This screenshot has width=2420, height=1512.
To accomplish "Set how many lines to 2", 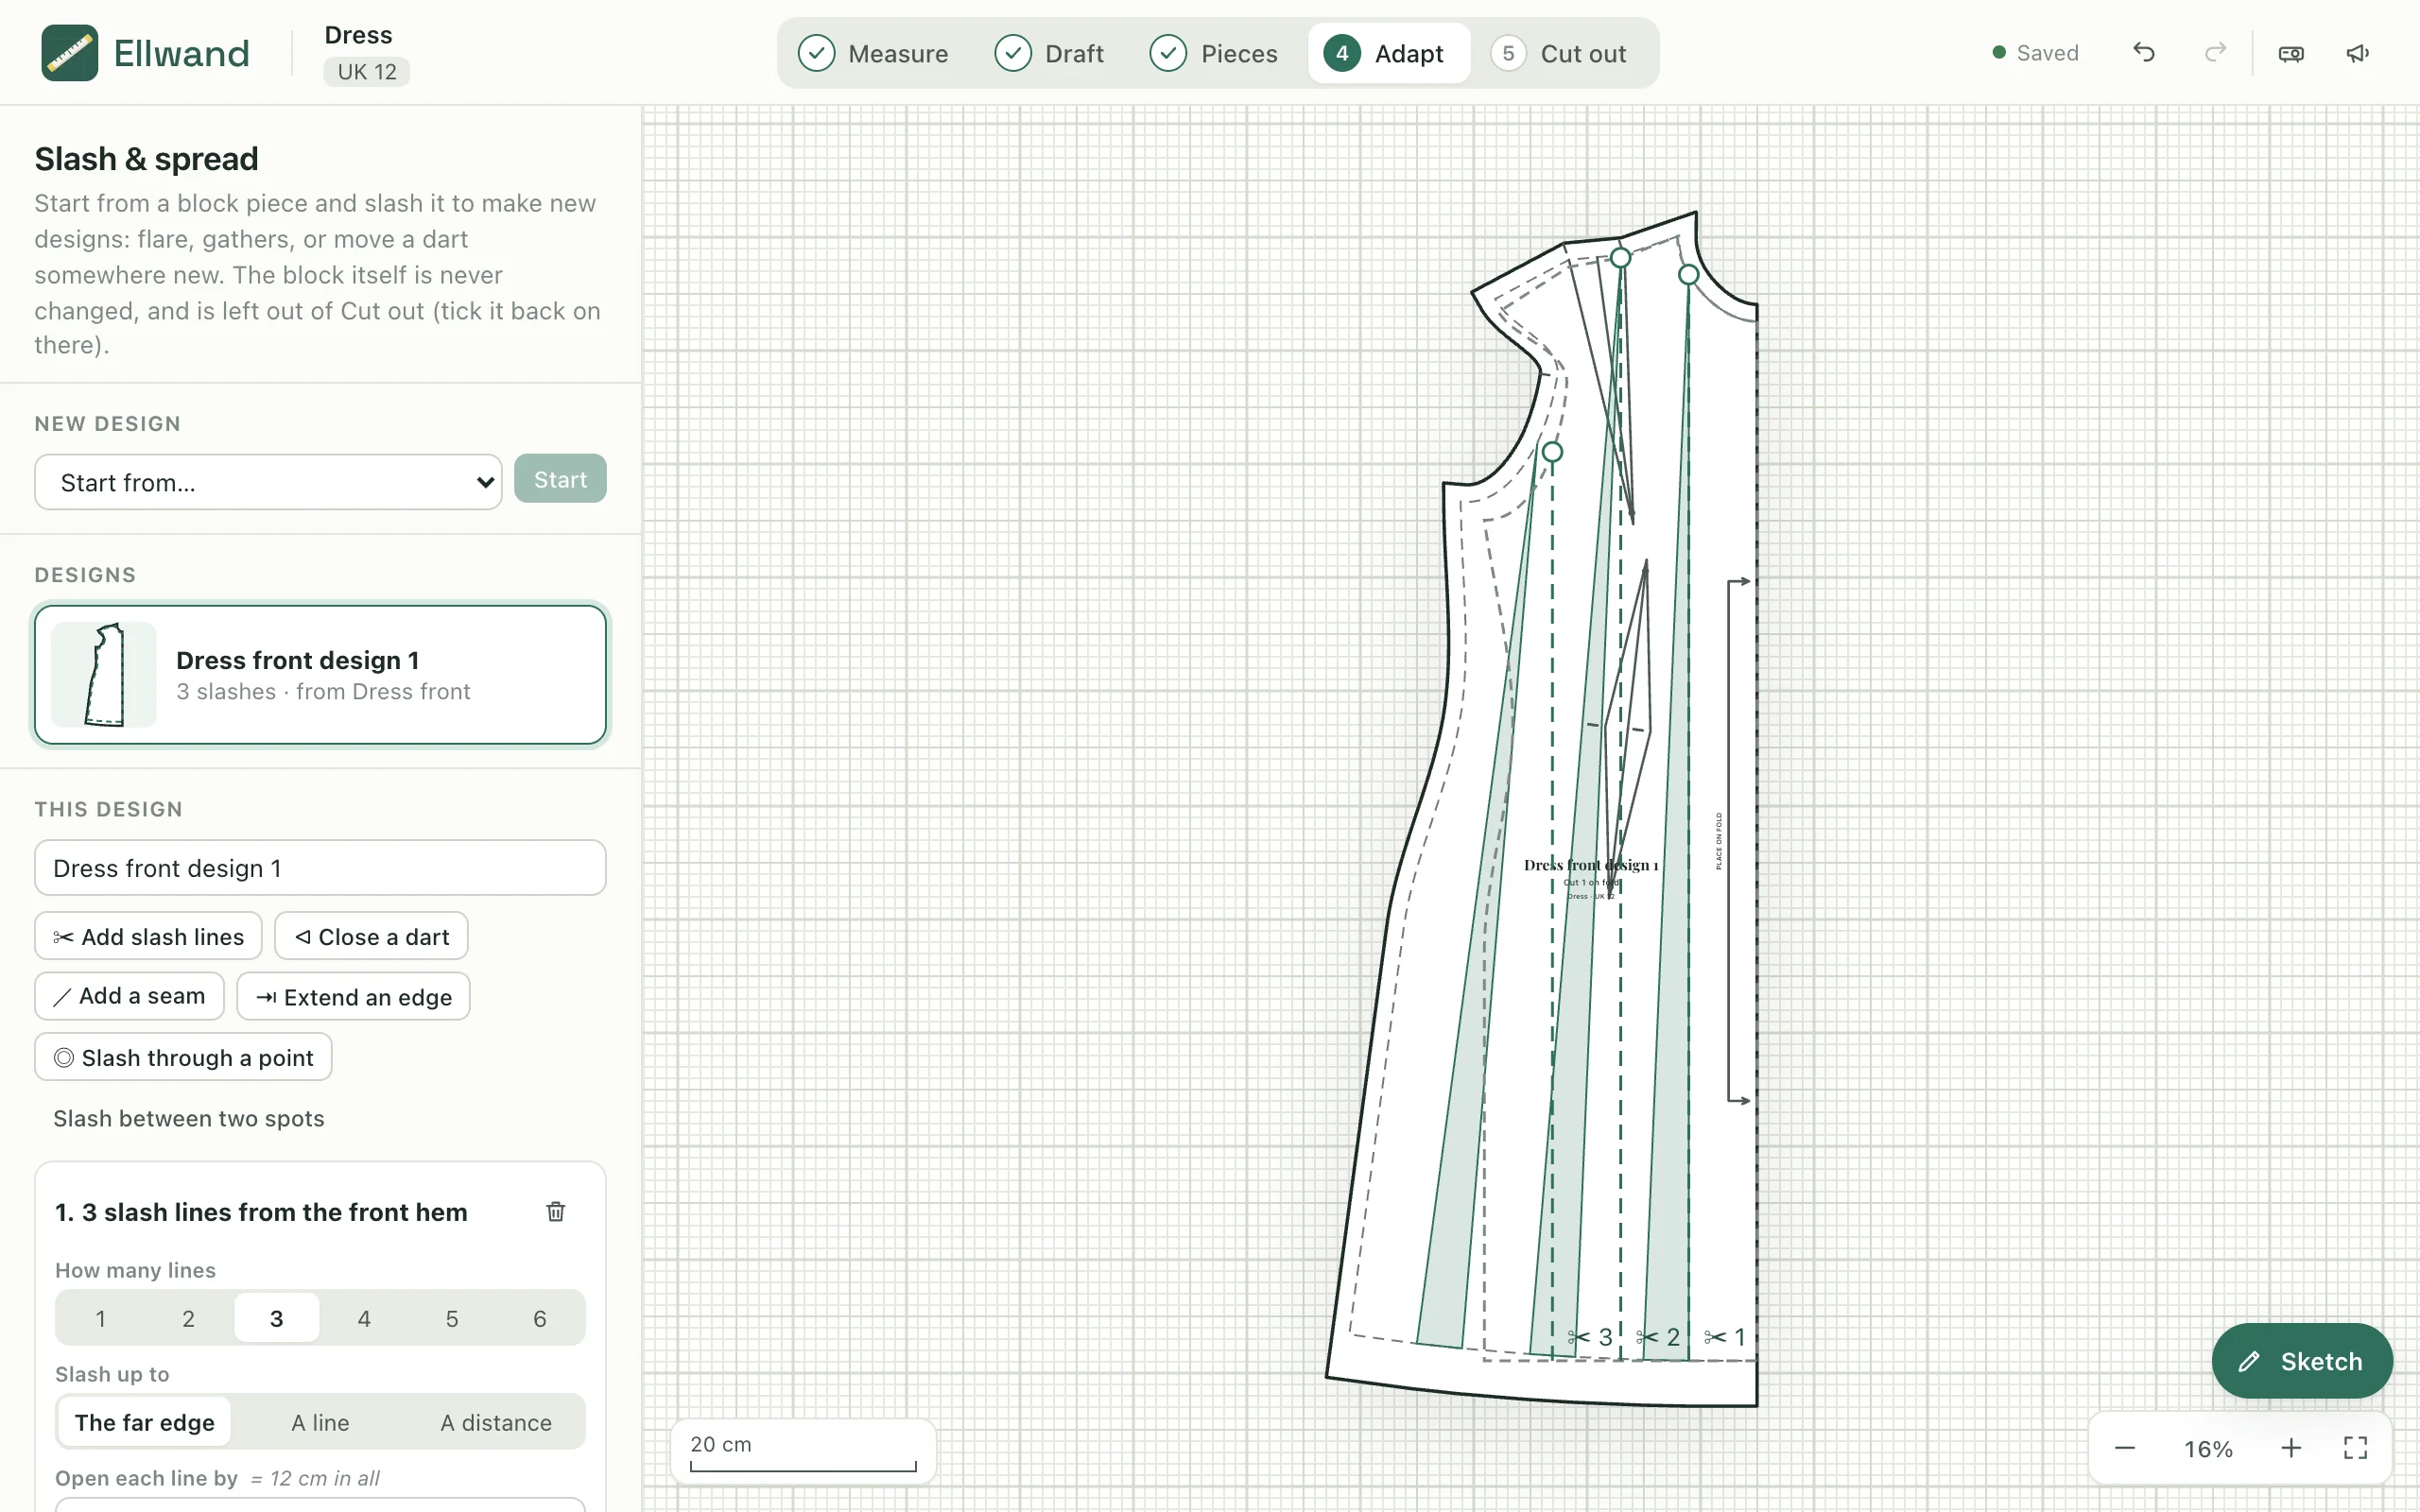I will coord(188,1318).
